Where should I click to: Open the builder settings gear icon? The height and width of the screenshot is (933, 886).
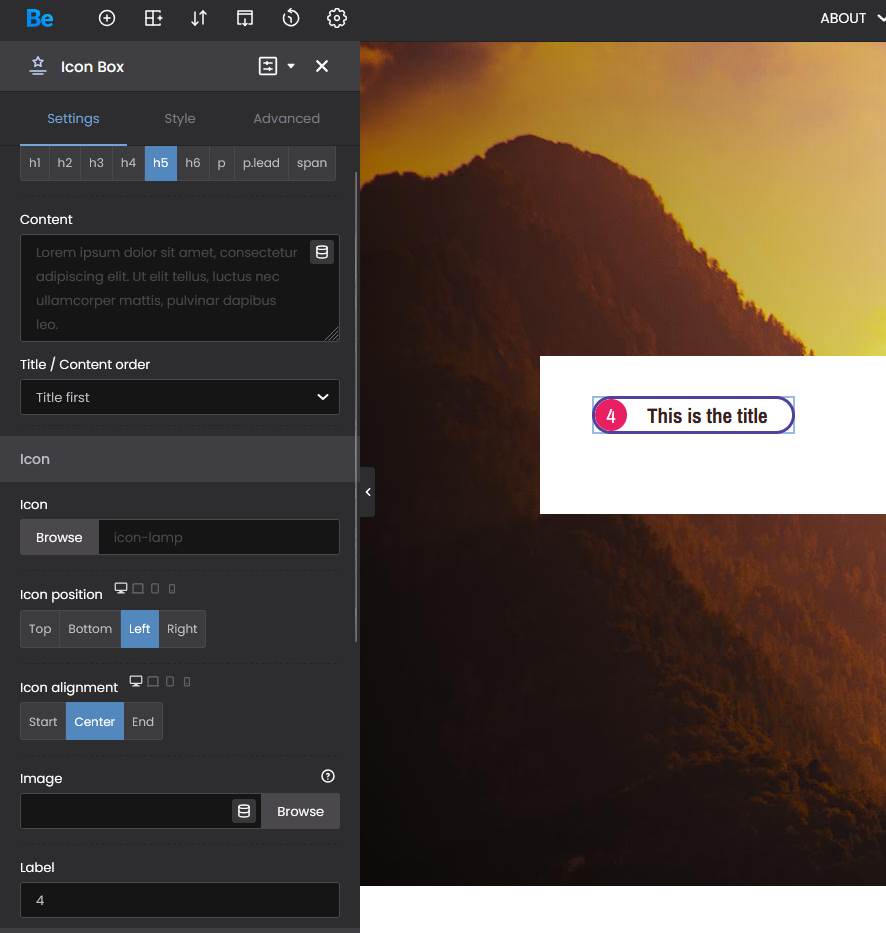337,18
